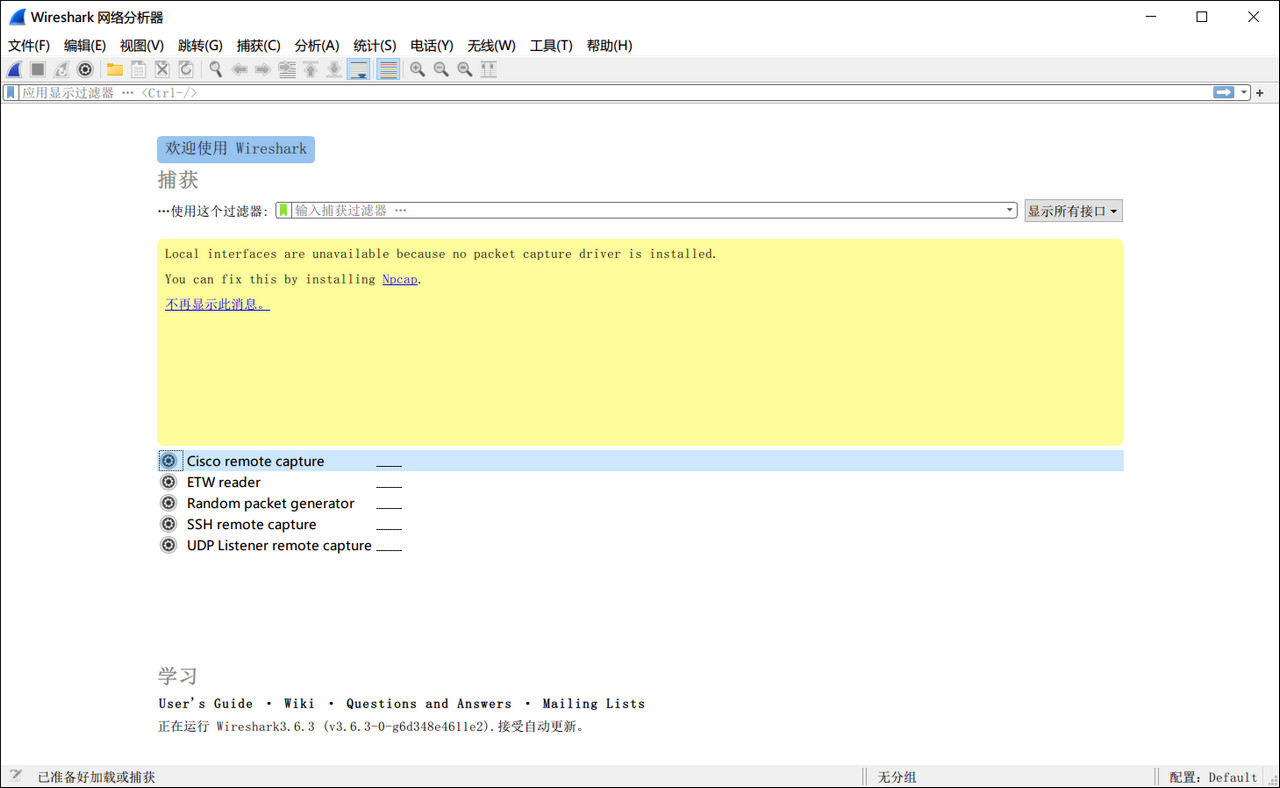Open a capture file via folder icon
The height and width of the screenshot is (788, 1280).
point(115,69)
